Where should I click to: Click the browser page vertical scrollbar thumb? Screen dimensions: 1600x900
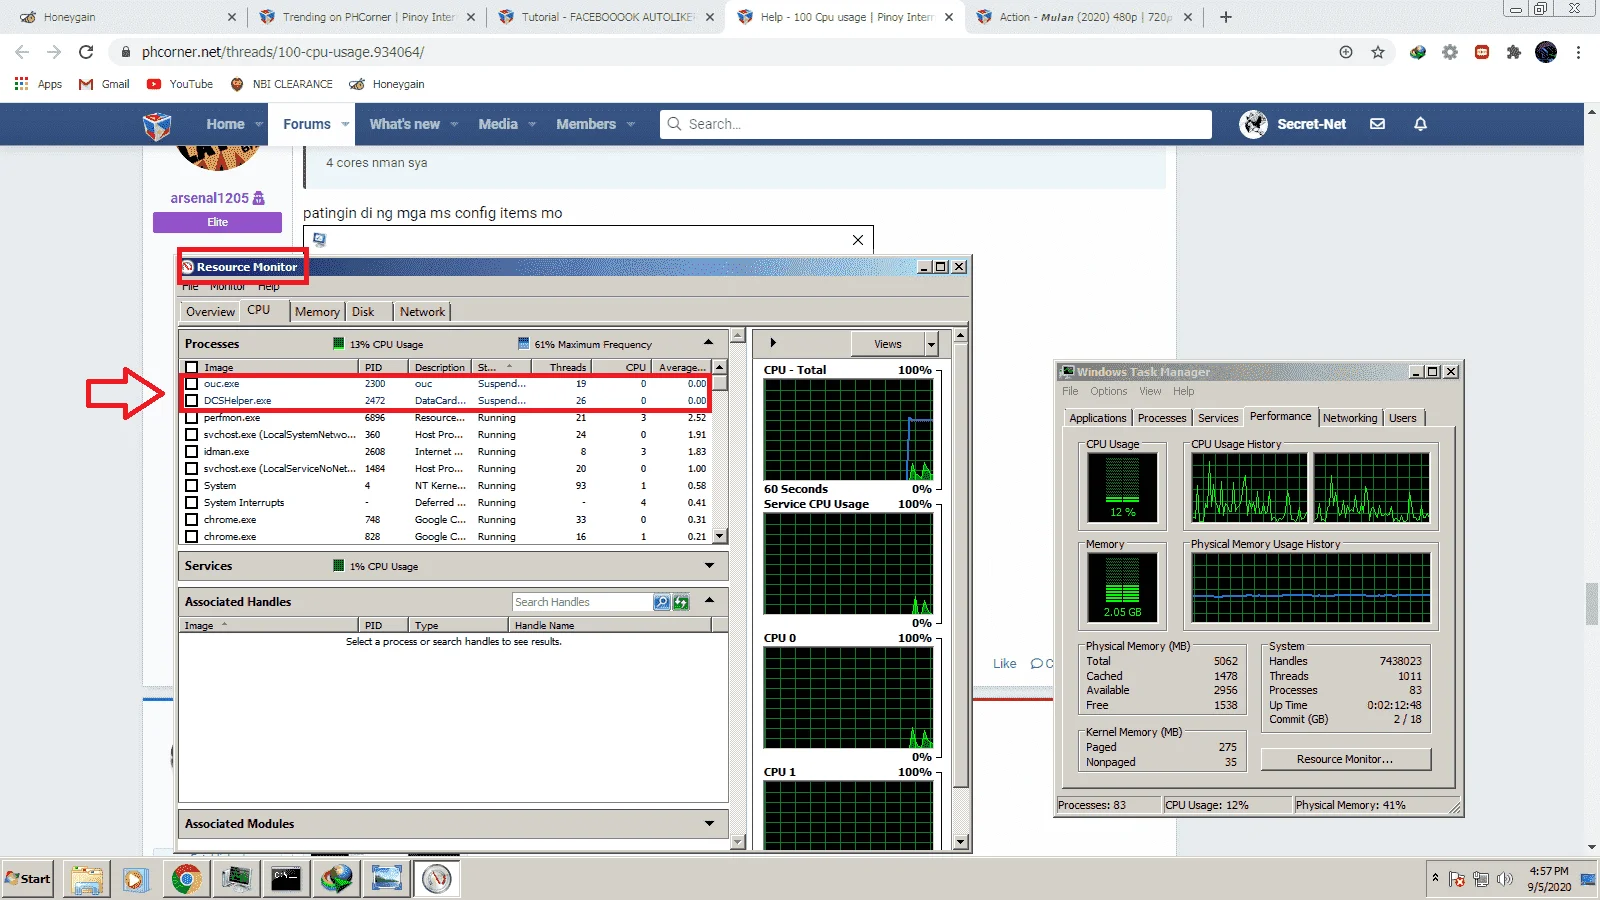tap(1591, 604)
